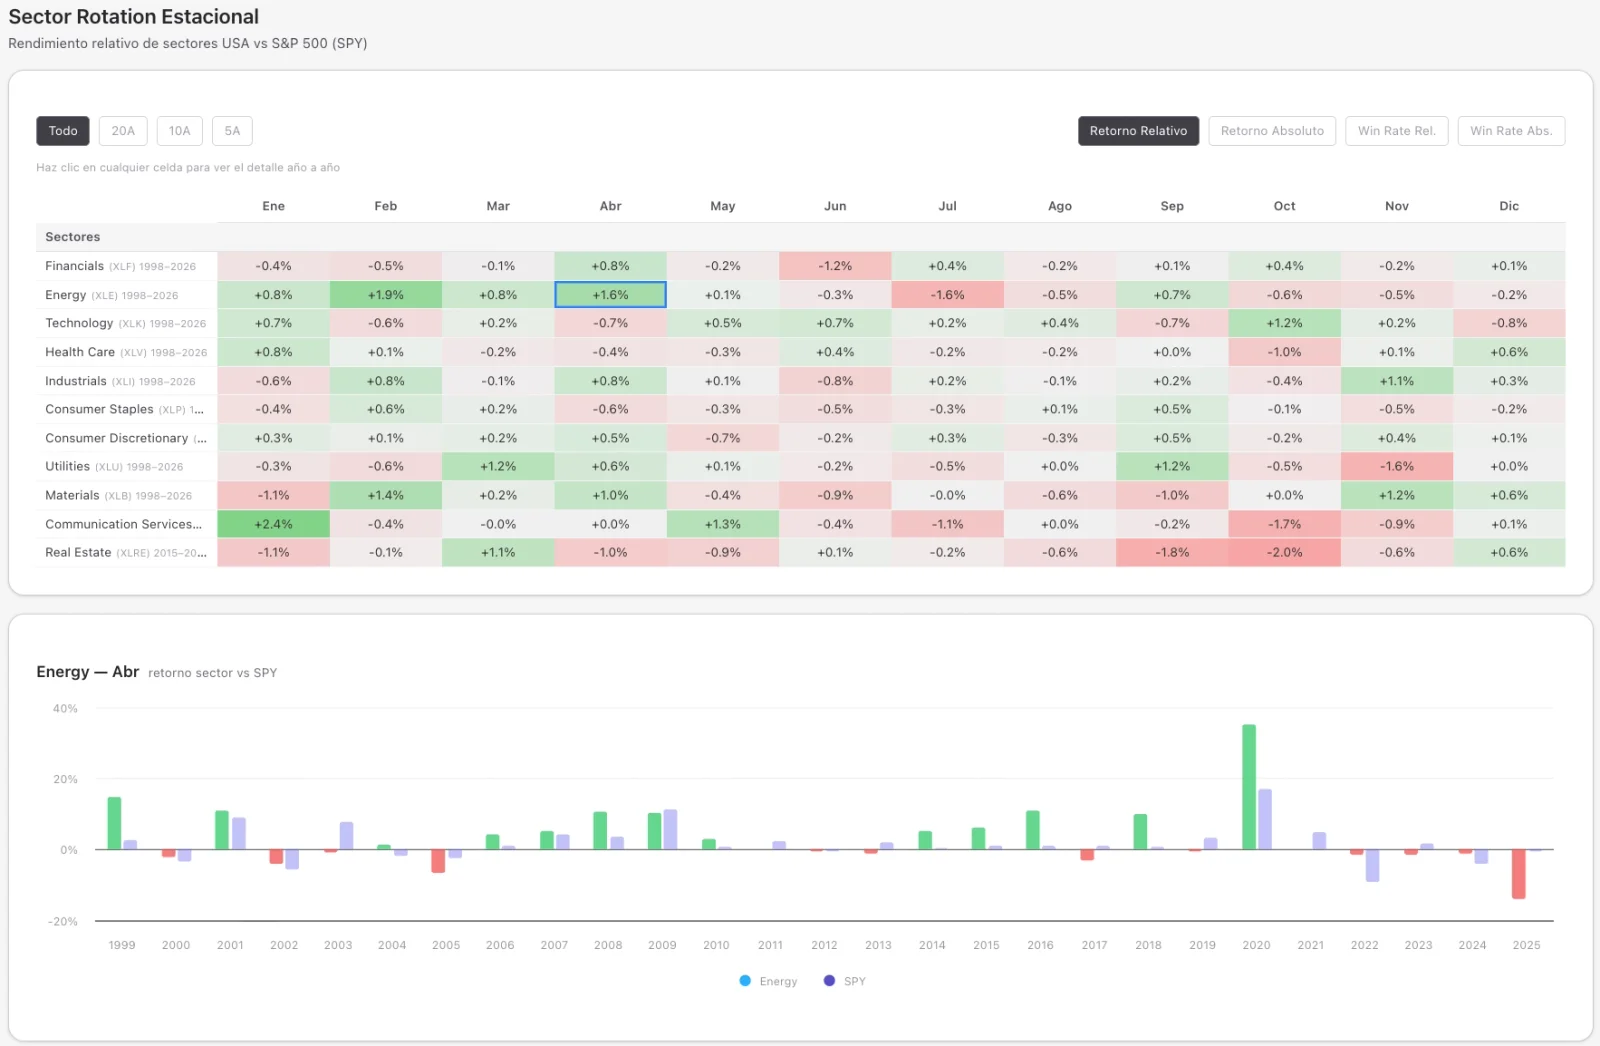The image size is (1600, 1046).
Task: Select the Todo time range button
Action: click(63, 131)
